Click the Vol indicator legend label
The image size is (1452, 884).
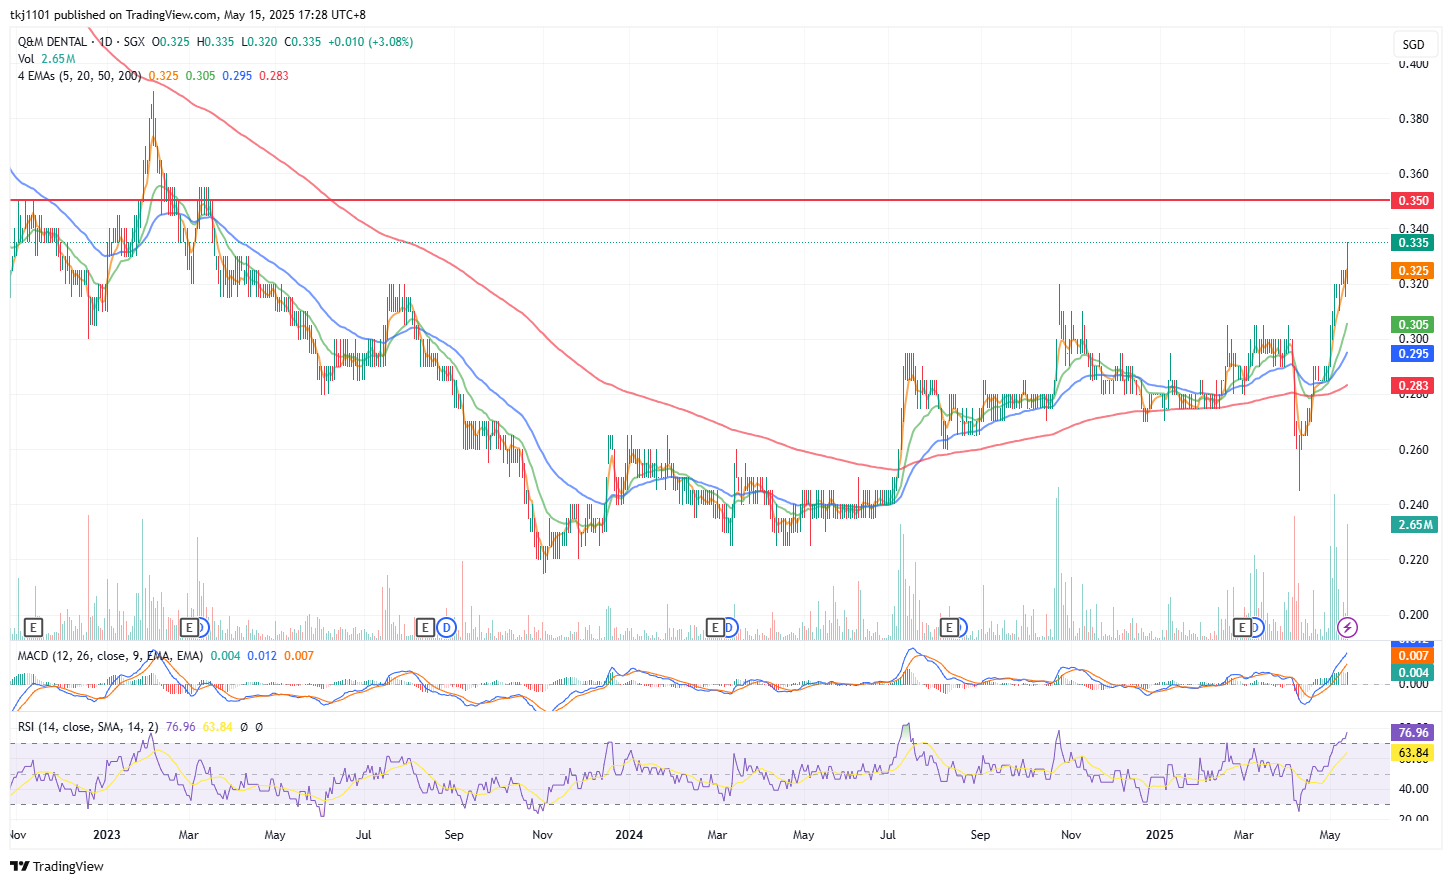[26, 59]
